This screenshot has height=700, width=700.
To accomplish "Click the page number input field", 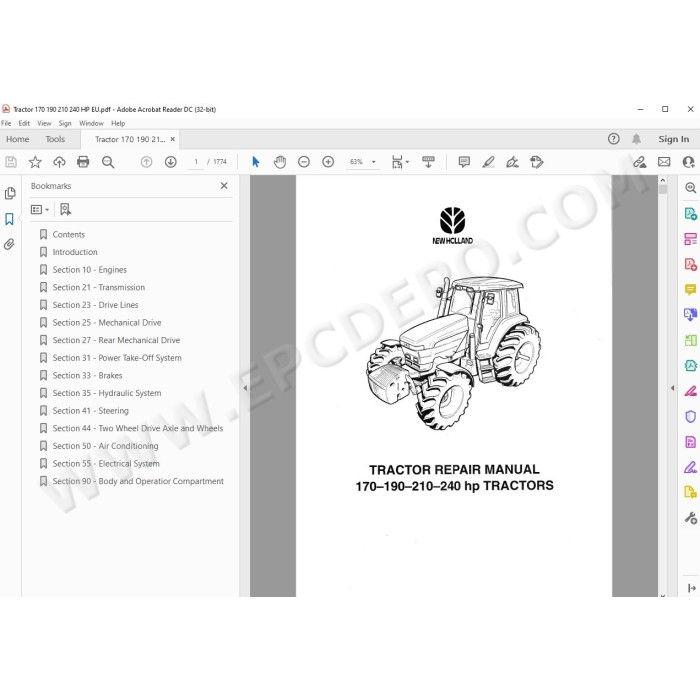I will [x=196, y=162].
